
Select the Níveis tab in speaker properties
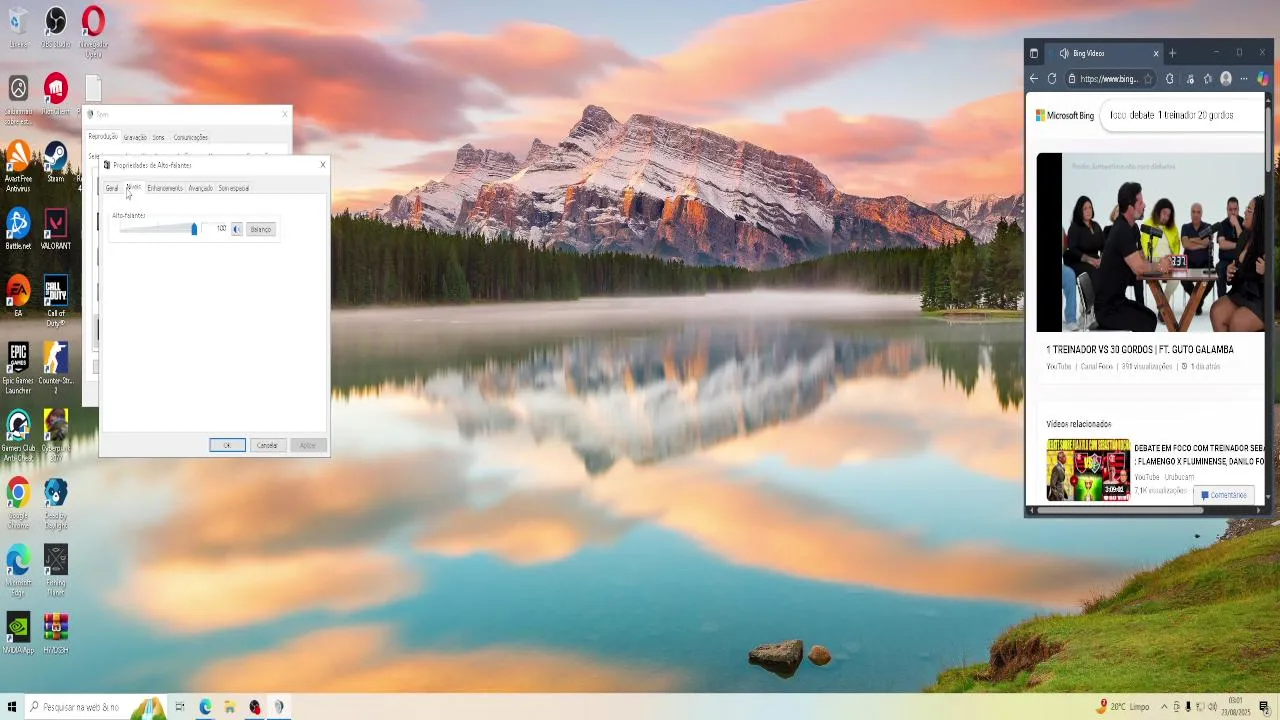(x=134, y=187)
